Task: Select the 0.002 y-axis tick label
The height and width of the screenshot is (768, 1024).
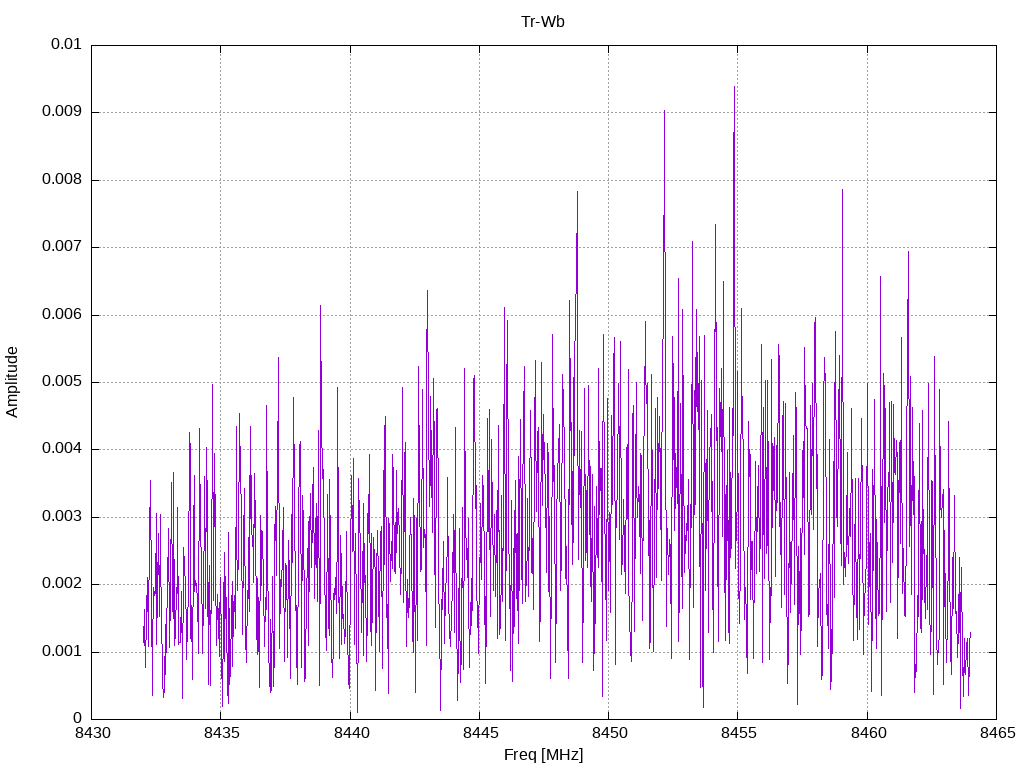Action: pos(62,584)
